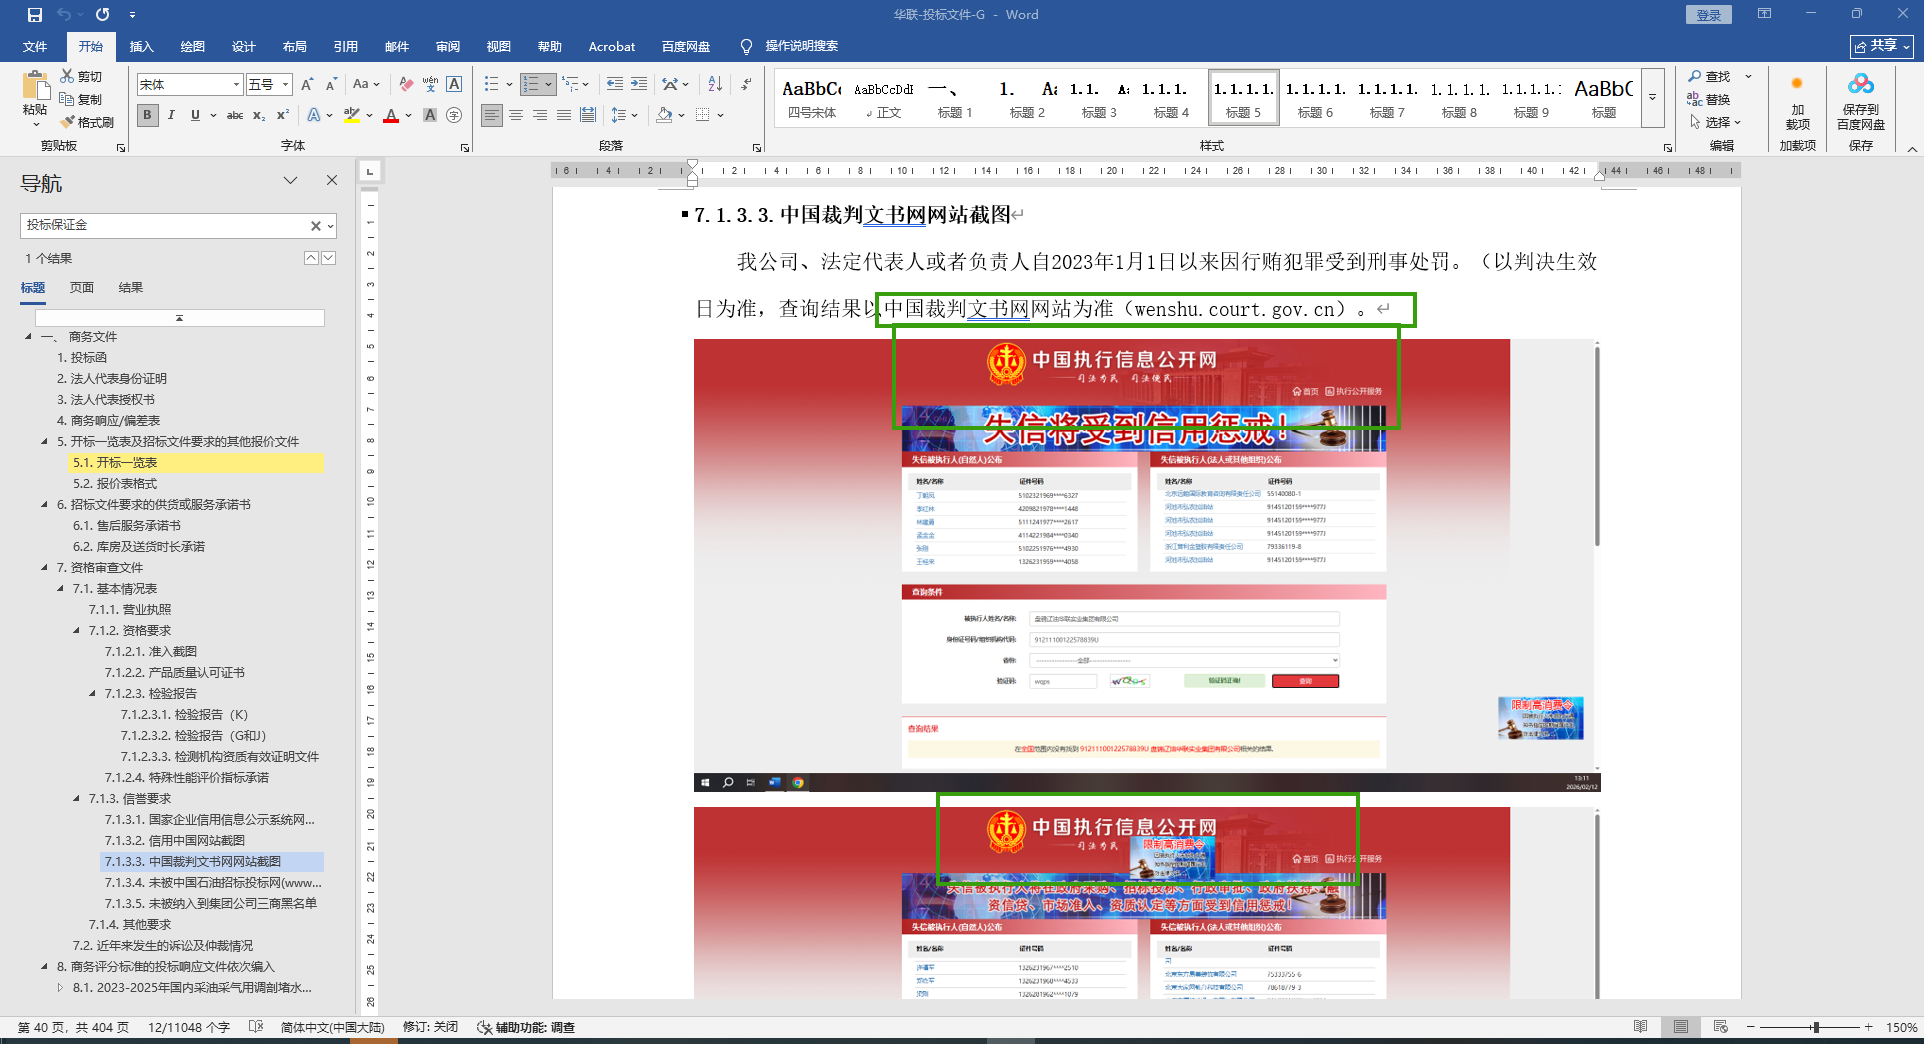Open the change case (Aa) dropdown
The height and width of the screenshot is (1044, 1924).
366,85
